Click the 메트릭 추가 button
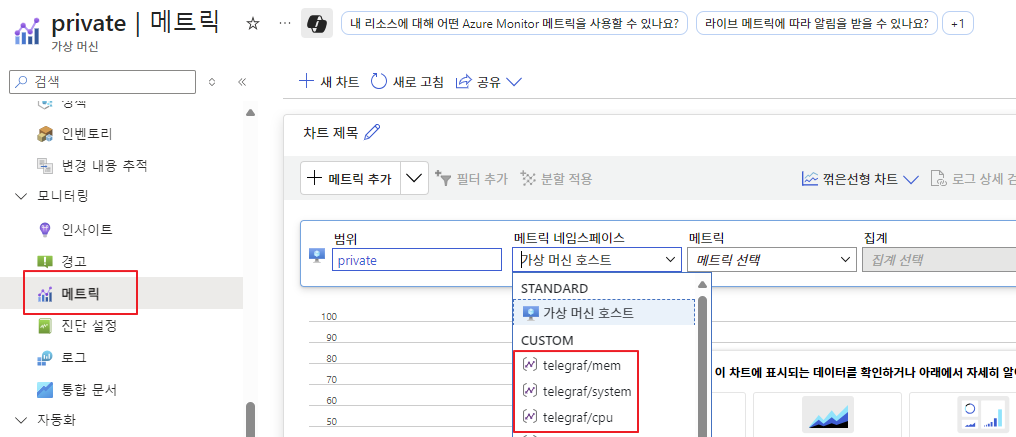Image resolution: width=1016 pixels, height=437 pixels. tap(351, 178)
